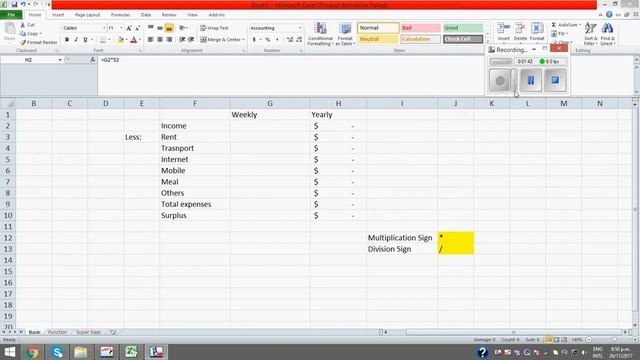Screen dimensions: 640x360
Task: Switch to the Formulas tab
Action: (x=120, y=15)
